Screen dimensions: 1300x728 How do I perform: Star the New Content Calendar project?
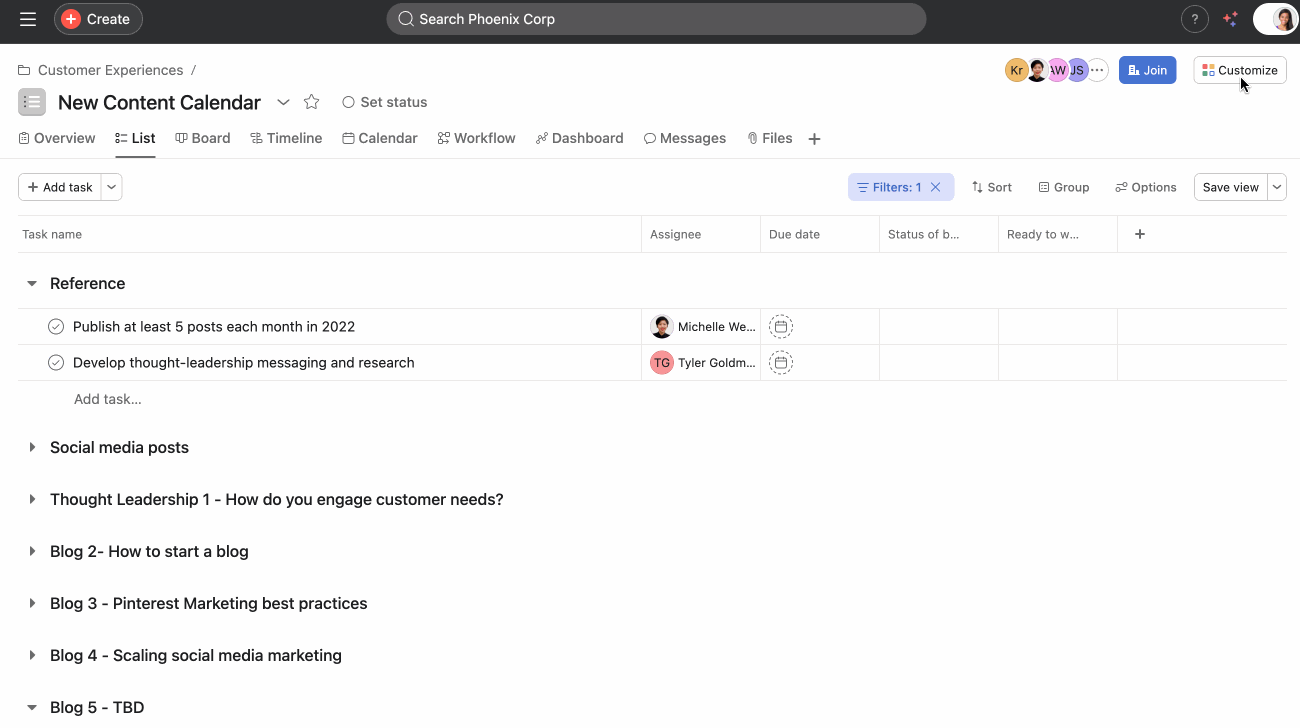coord(311,101)
